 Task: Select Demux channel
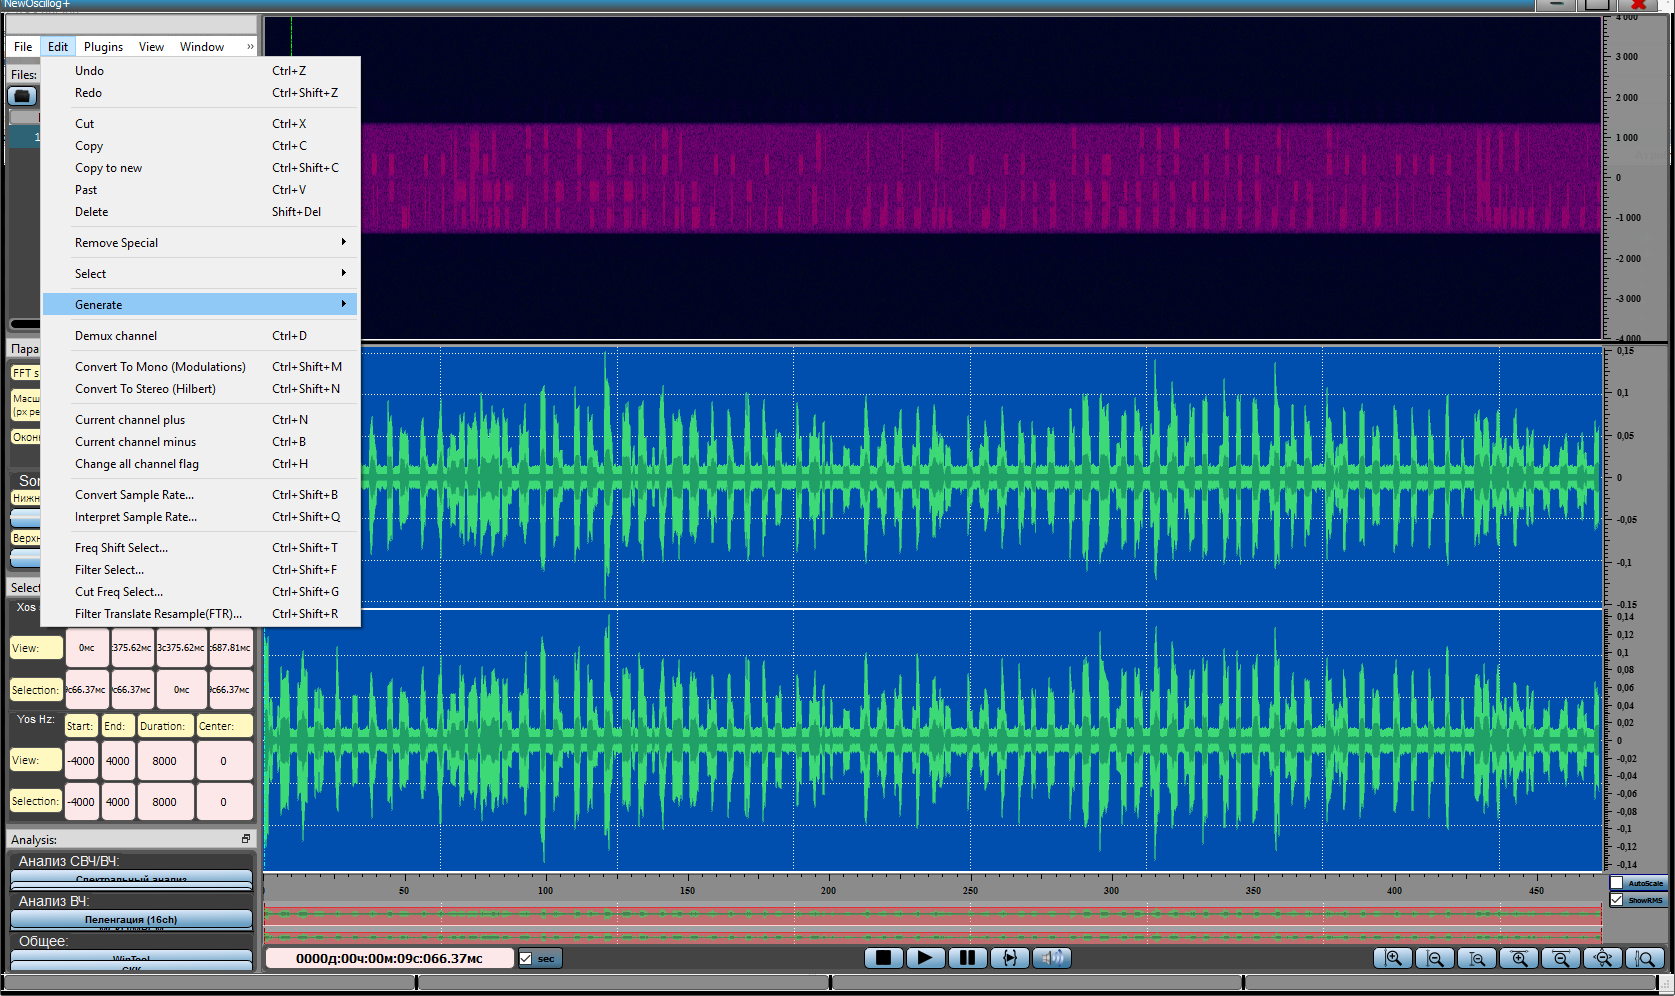coord(201,336)
